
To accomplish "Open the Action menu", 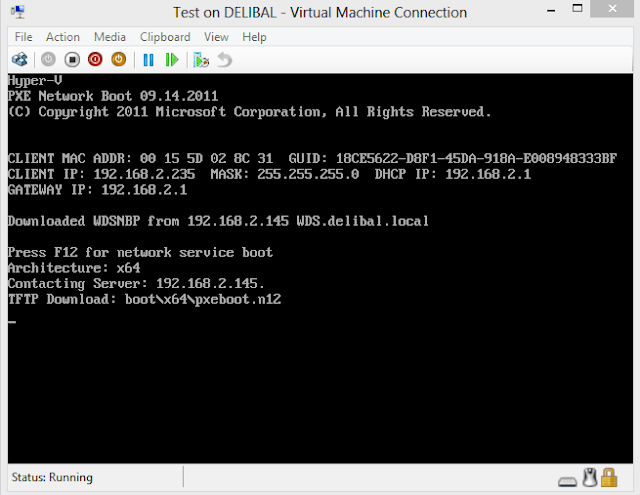I will [x=63, y=37].
